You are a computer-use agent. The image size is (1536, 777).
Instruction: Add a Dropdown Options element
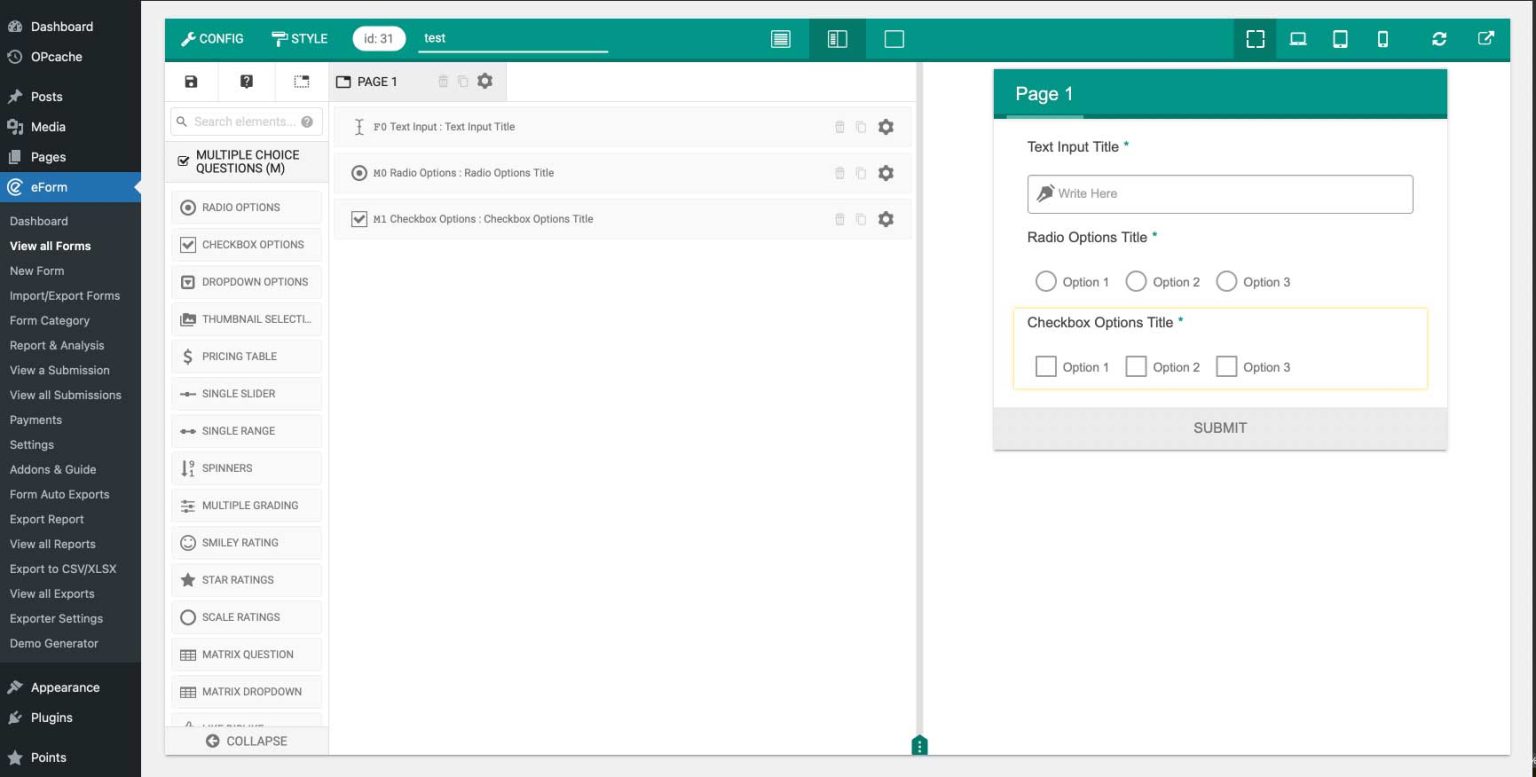click(x=246, y=282)
